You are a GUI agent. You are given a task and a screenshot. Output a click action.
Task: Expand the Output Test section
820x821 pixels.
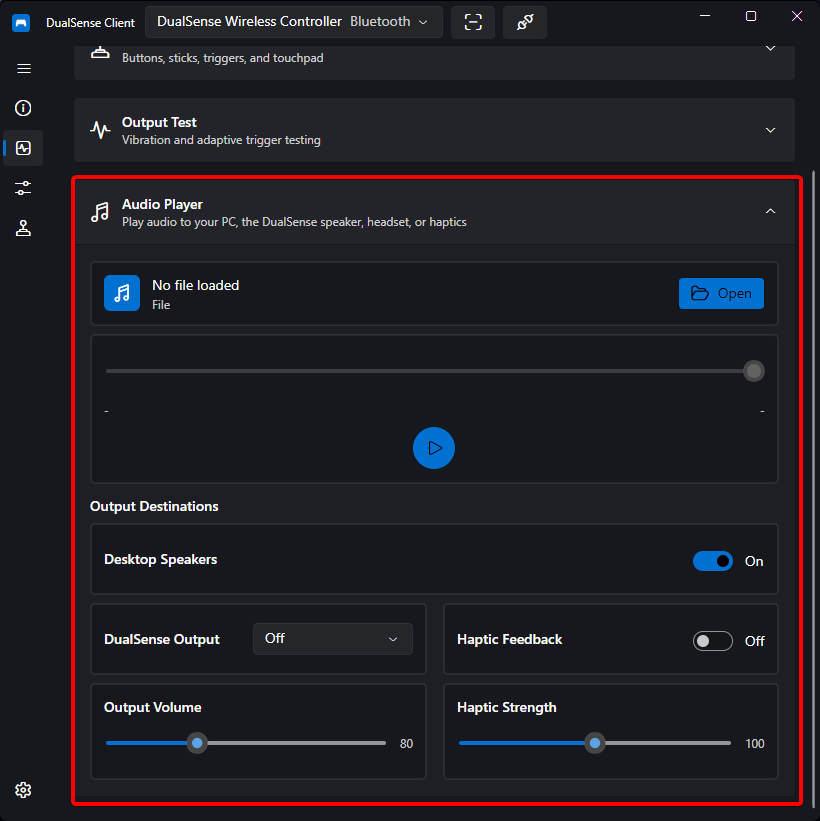point(770,130)
